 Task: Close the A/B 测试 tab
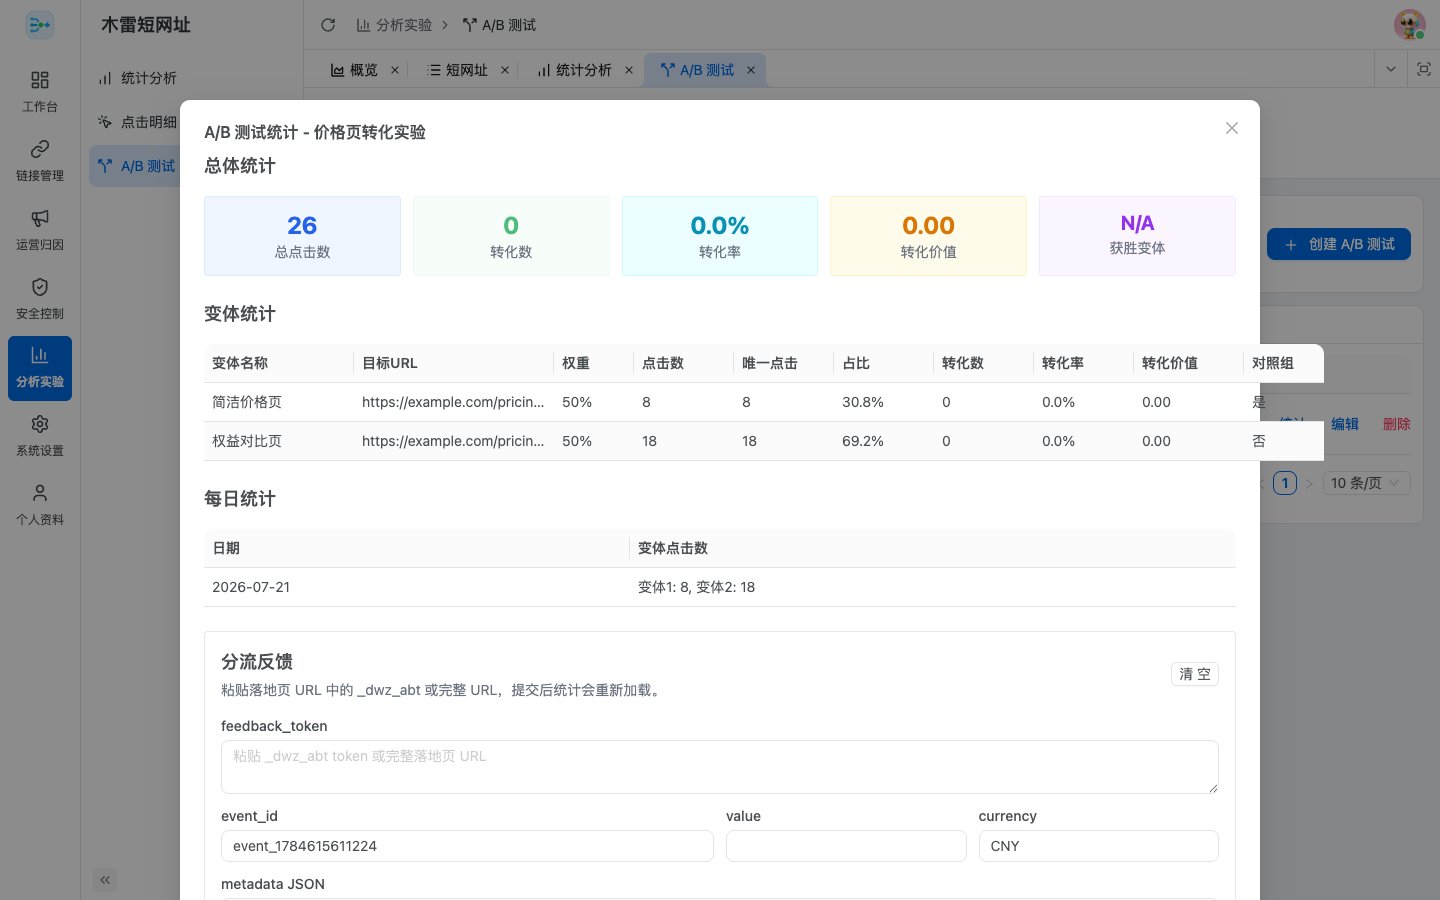pos(751,70)
